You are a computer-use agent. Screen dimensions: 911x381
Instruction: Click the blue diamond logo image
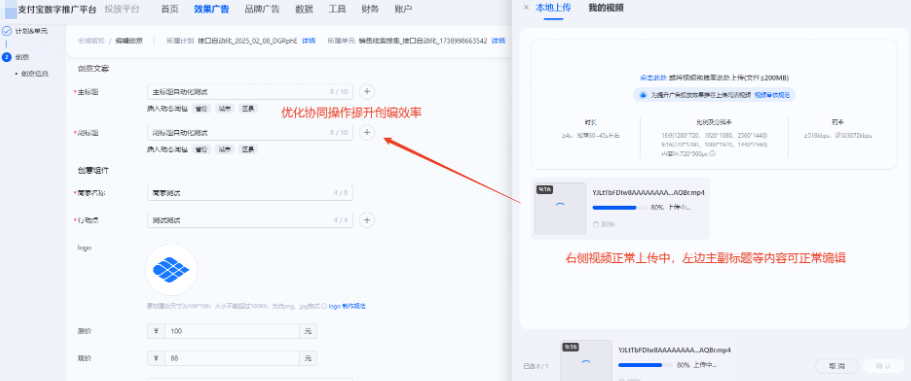(171, 269)
